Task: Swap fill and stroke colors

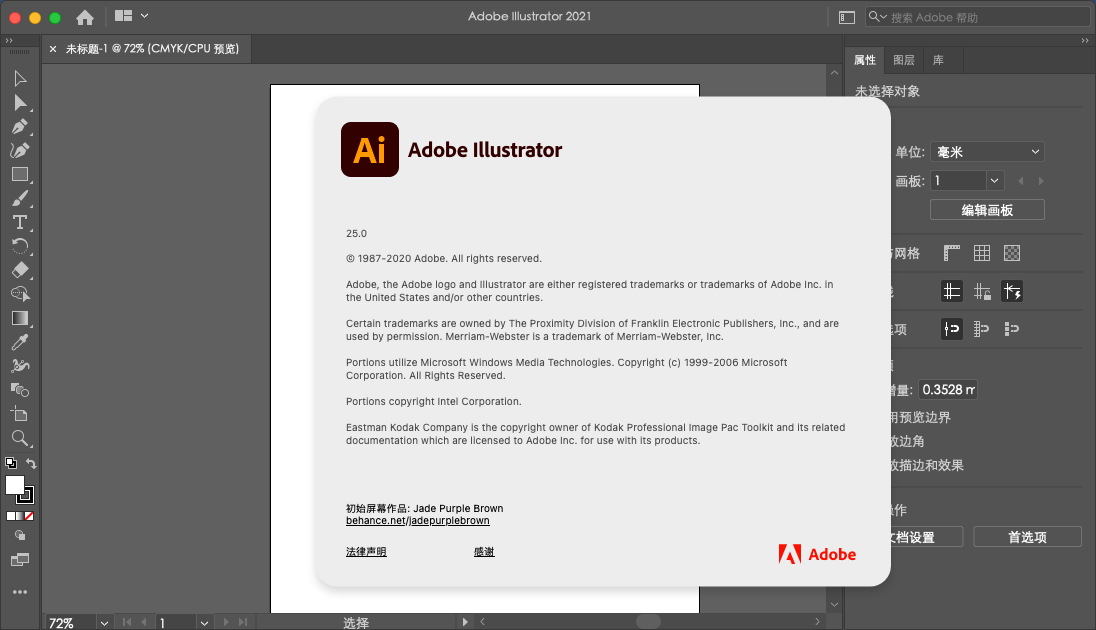Action: (x=31, y=463)
